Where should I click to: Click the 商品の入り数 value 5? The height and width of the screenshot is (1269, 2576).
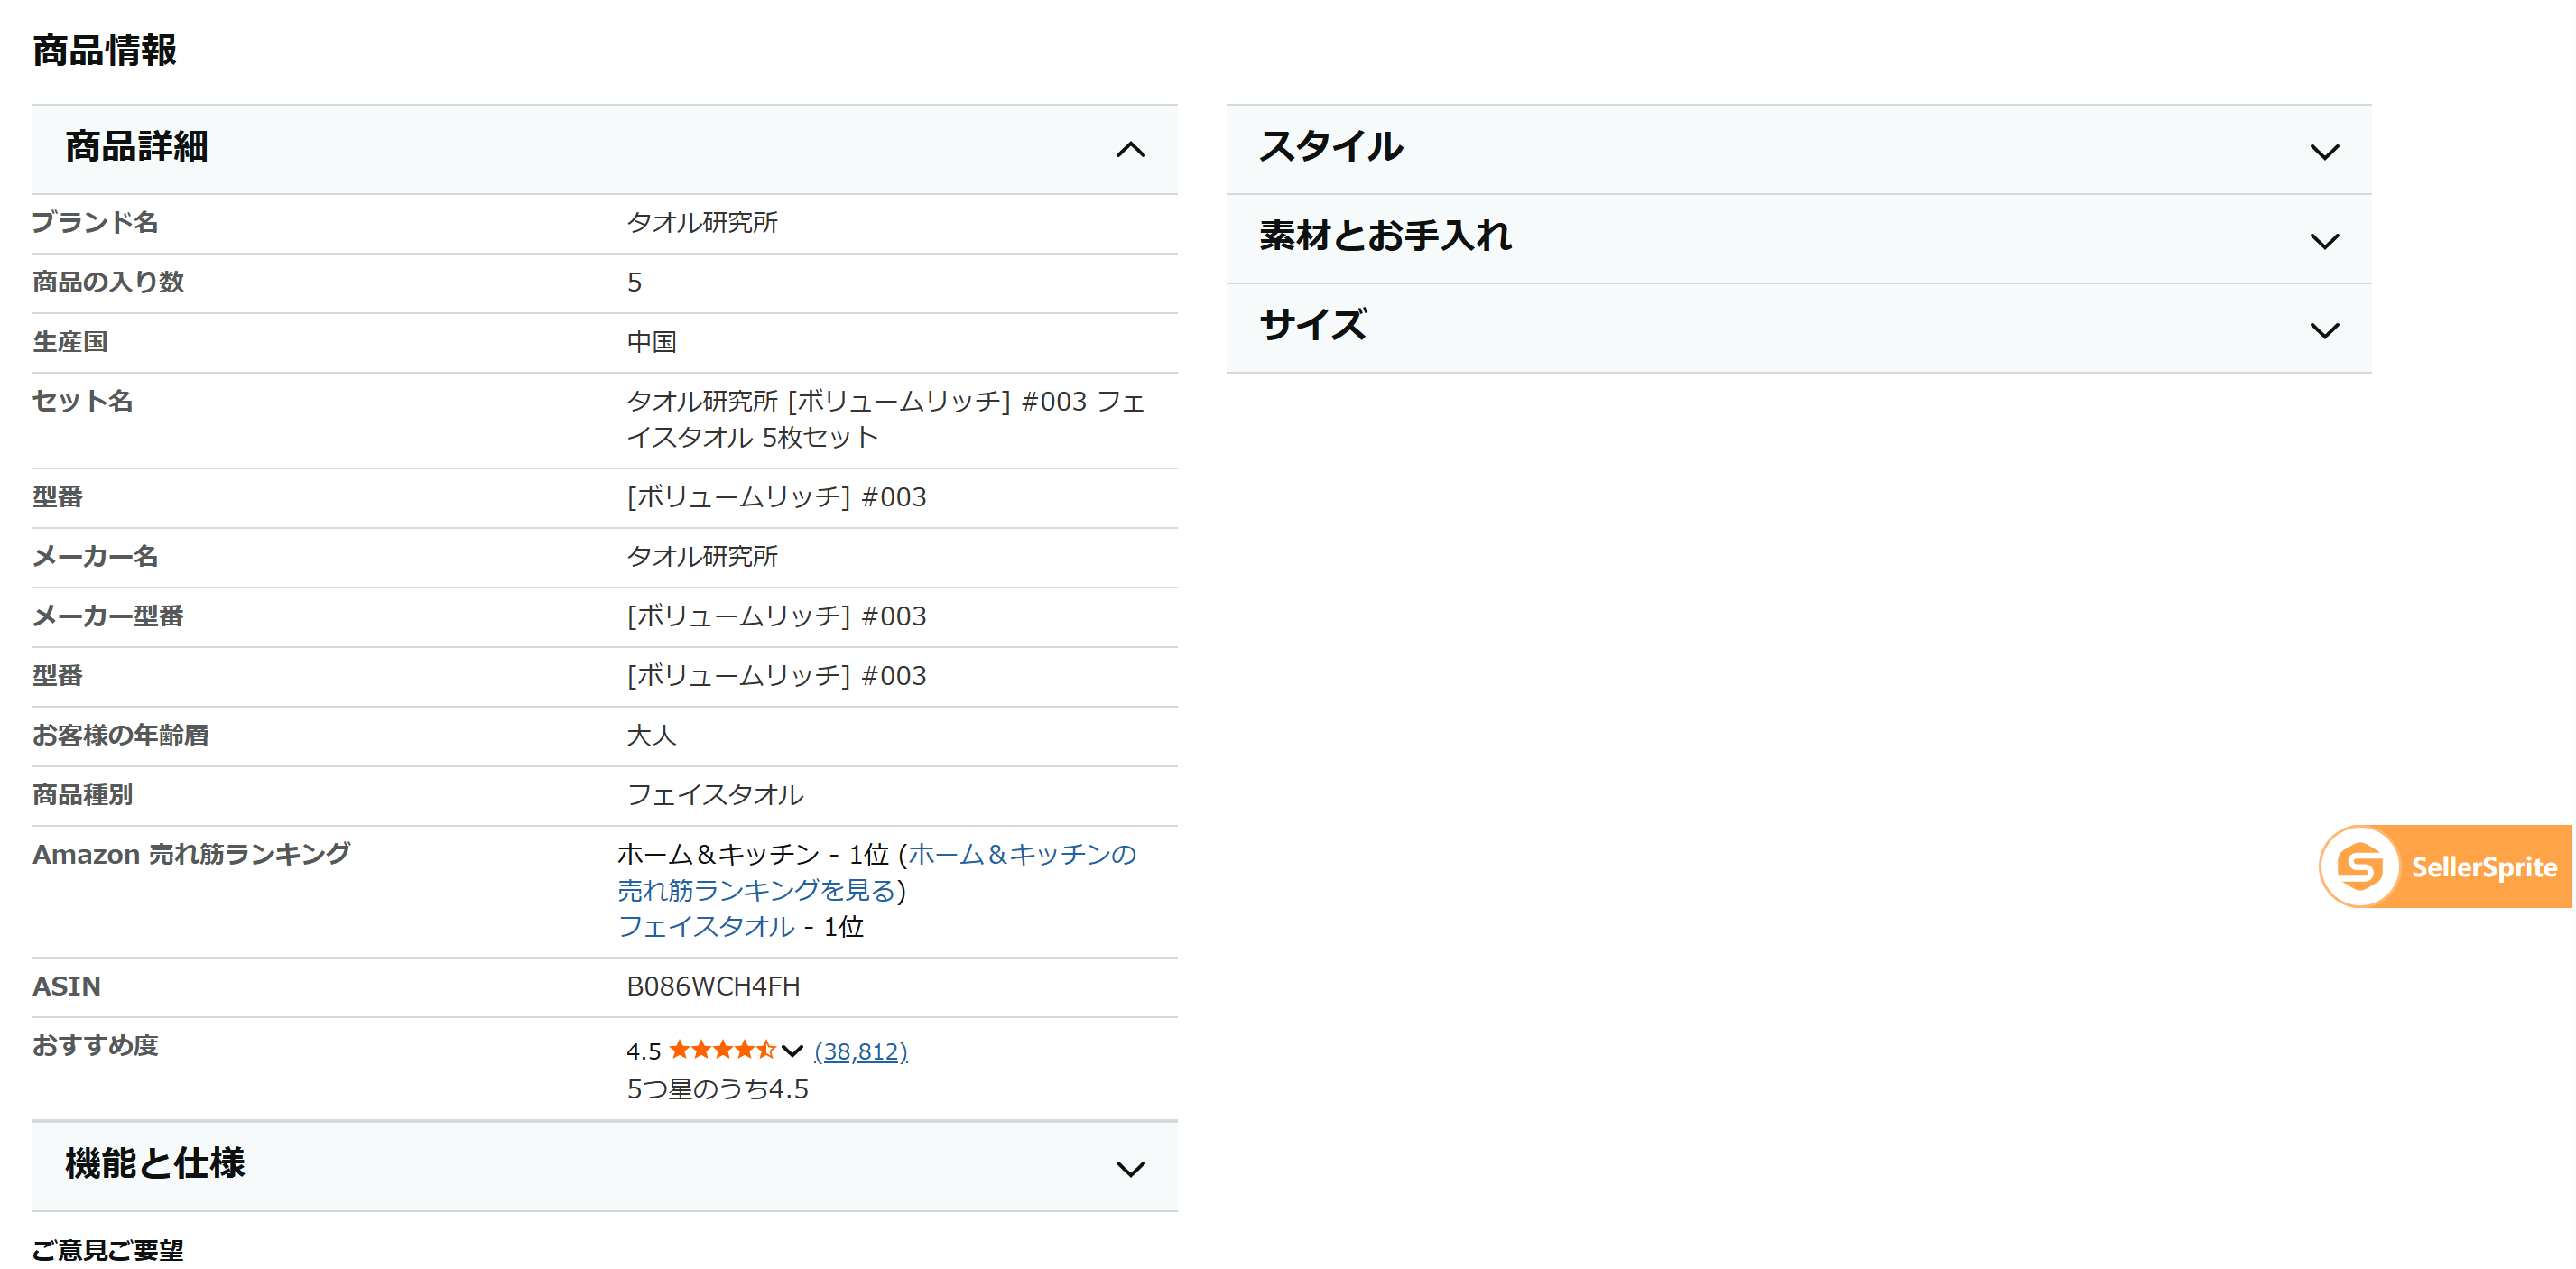coord(634,282)
